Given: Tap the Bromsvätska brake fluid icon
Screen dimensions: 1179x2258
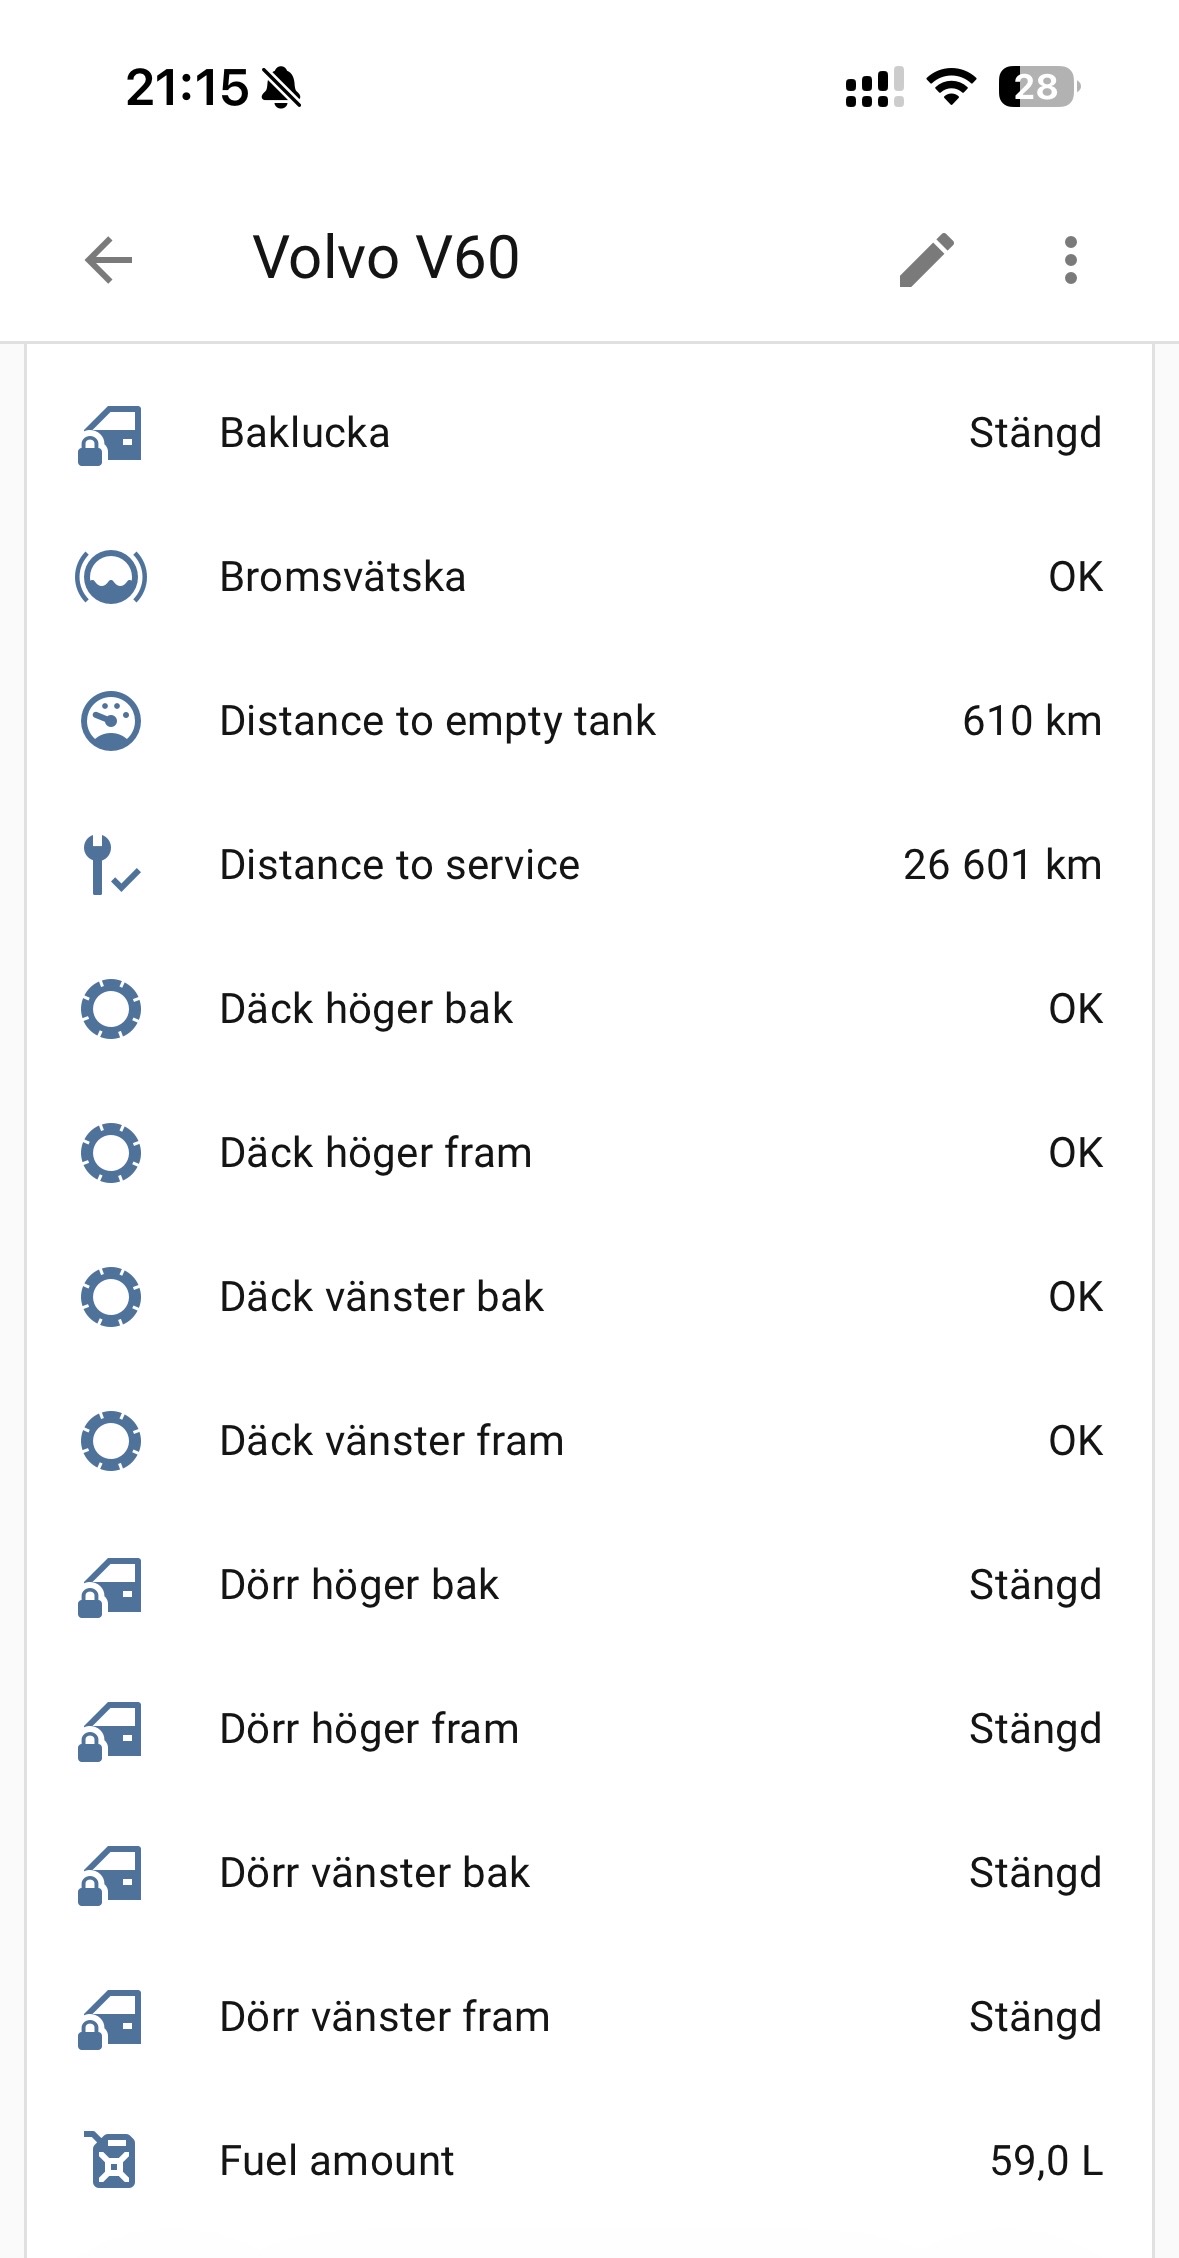Looking at the screenshot, I should [x=110, y=578].
